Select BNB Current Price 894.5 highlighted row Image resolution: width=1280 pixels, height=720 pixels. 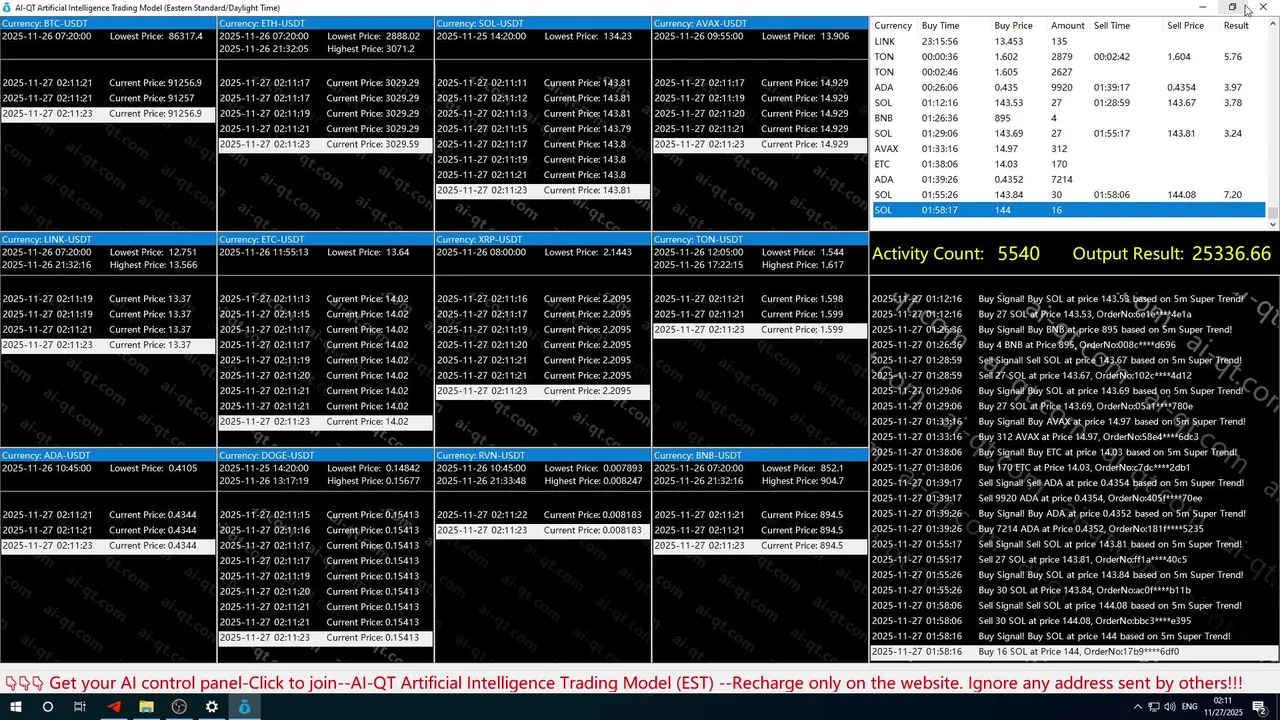(760, 546)
